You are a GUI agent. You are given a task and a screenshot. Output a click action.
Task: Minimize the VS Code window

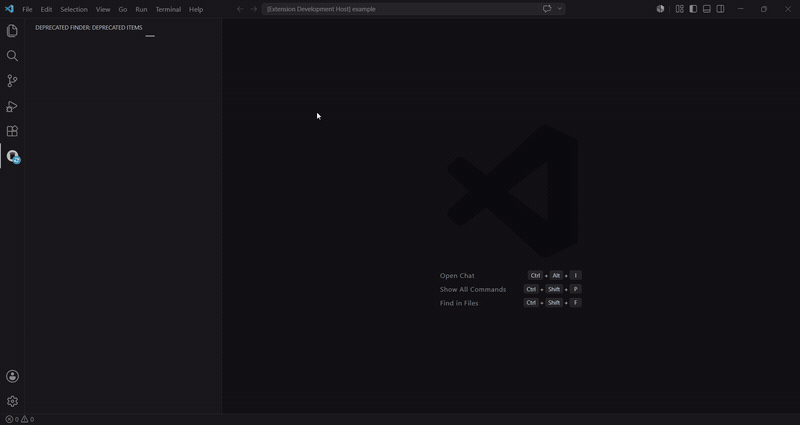click(x=740, y=9)
